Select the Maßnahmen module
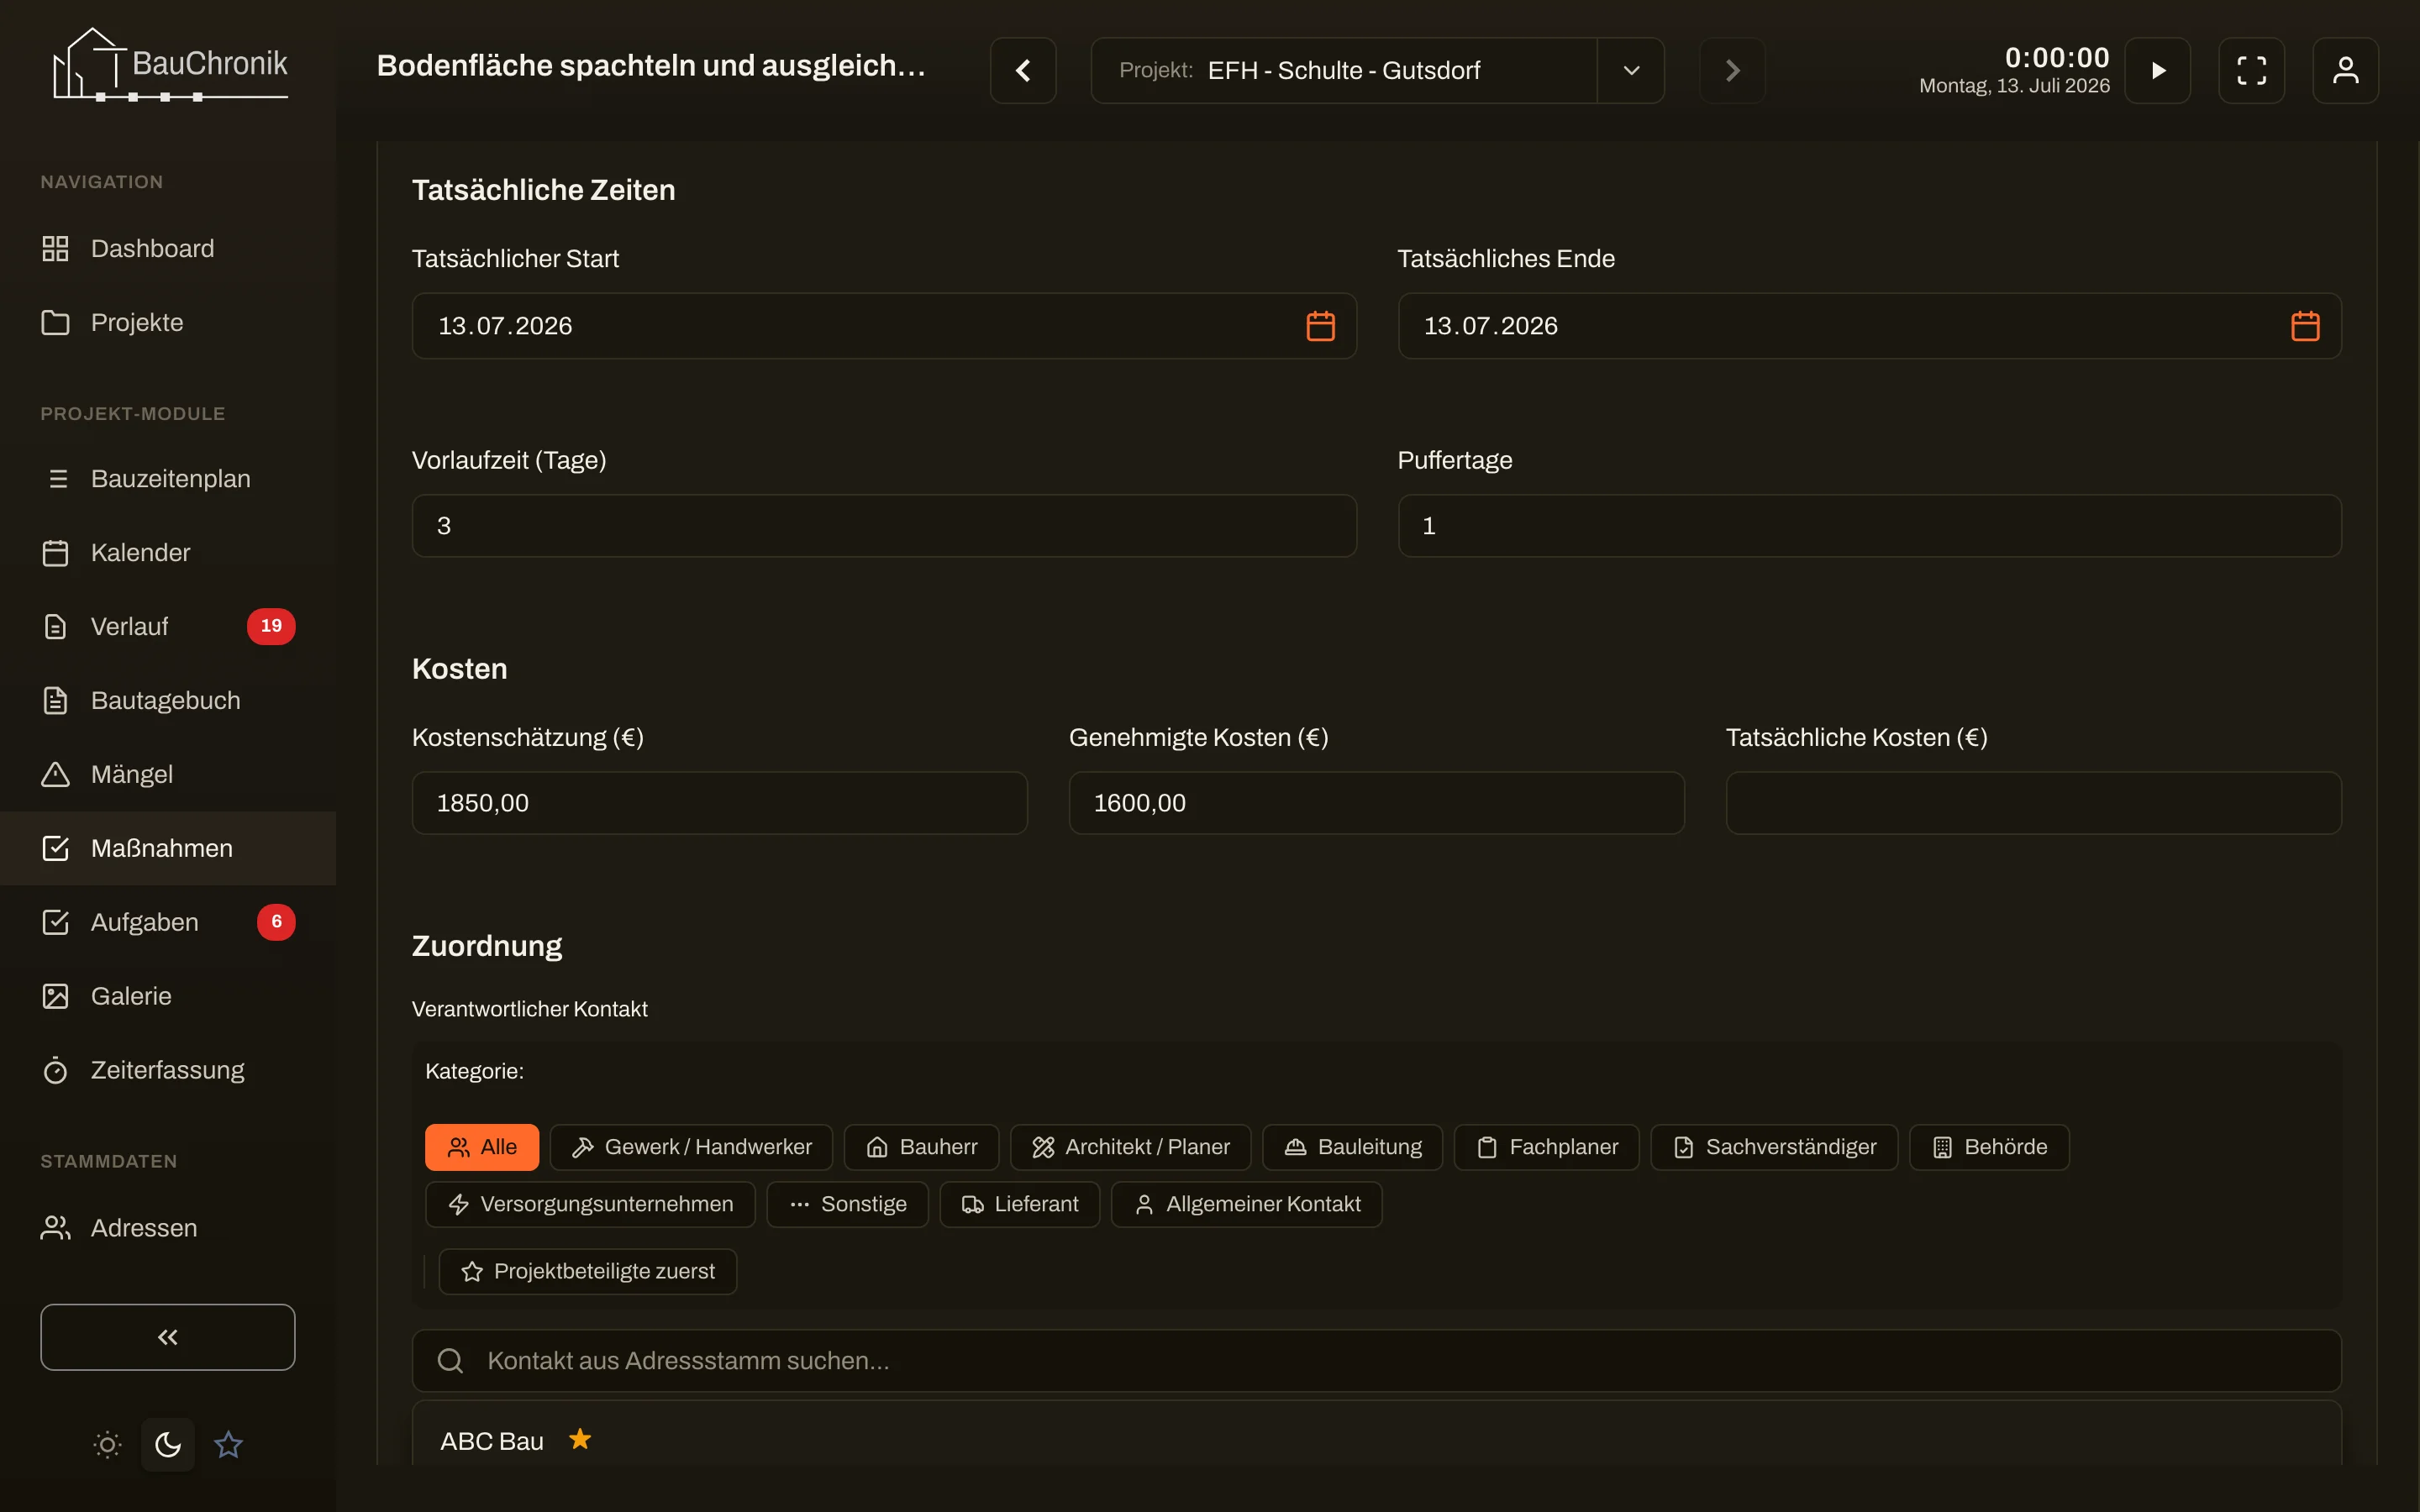 [168, 848]
